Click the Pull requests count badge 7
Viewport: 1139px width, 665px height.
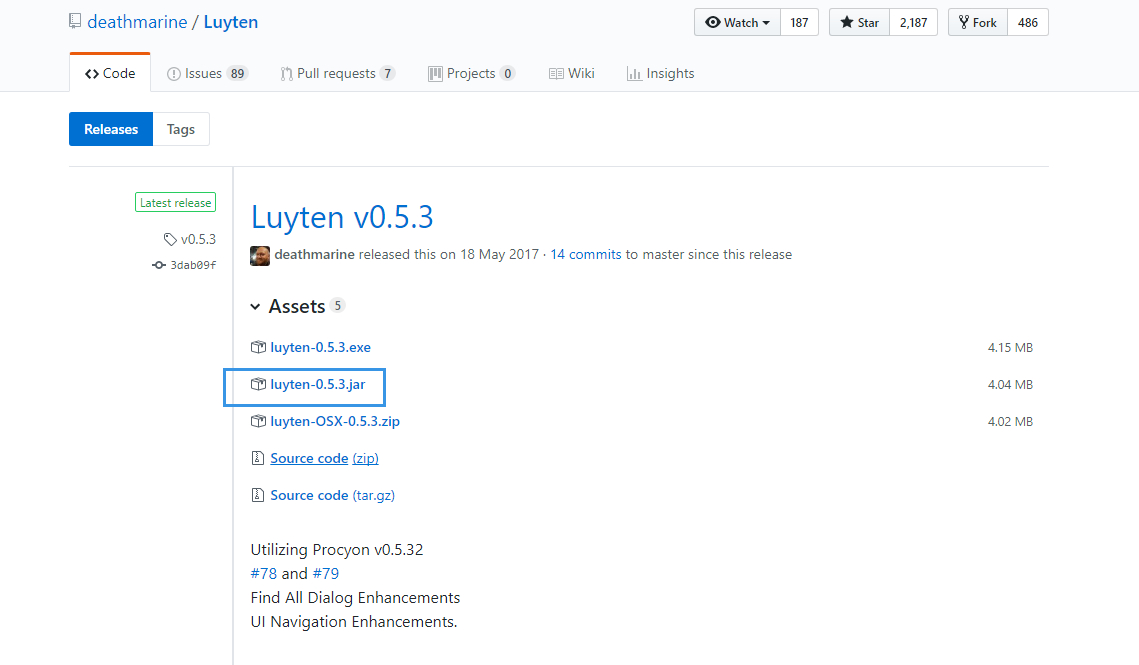coord(388,73)
